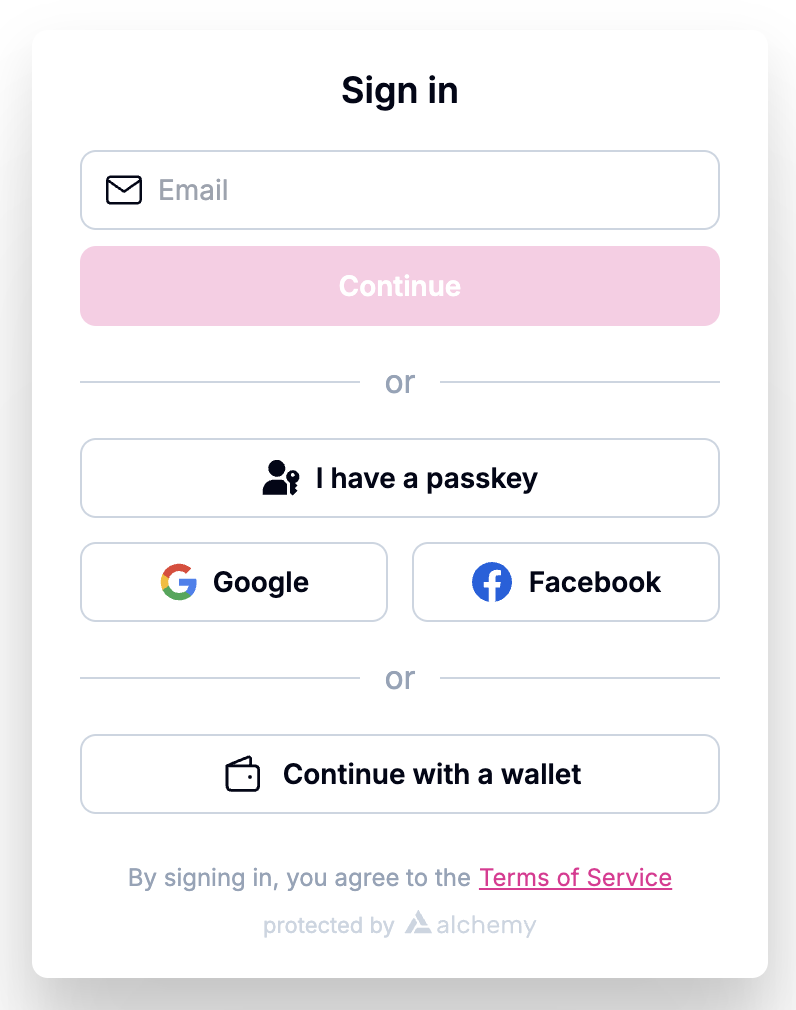Click the passkey person icon

pyautogui.click(x=278, y=477)
